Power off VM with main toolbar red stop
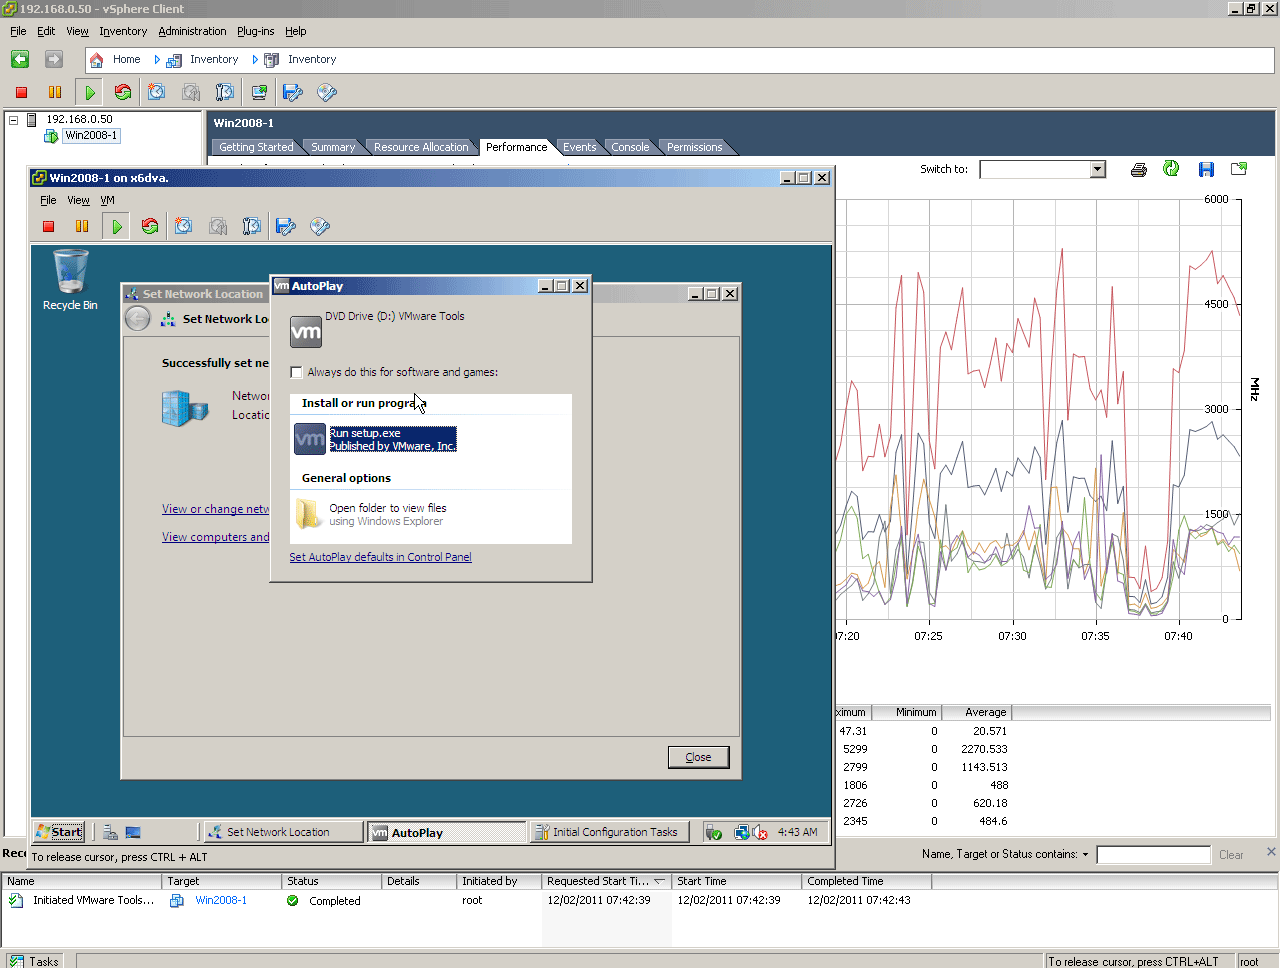 tap(21, 92)
